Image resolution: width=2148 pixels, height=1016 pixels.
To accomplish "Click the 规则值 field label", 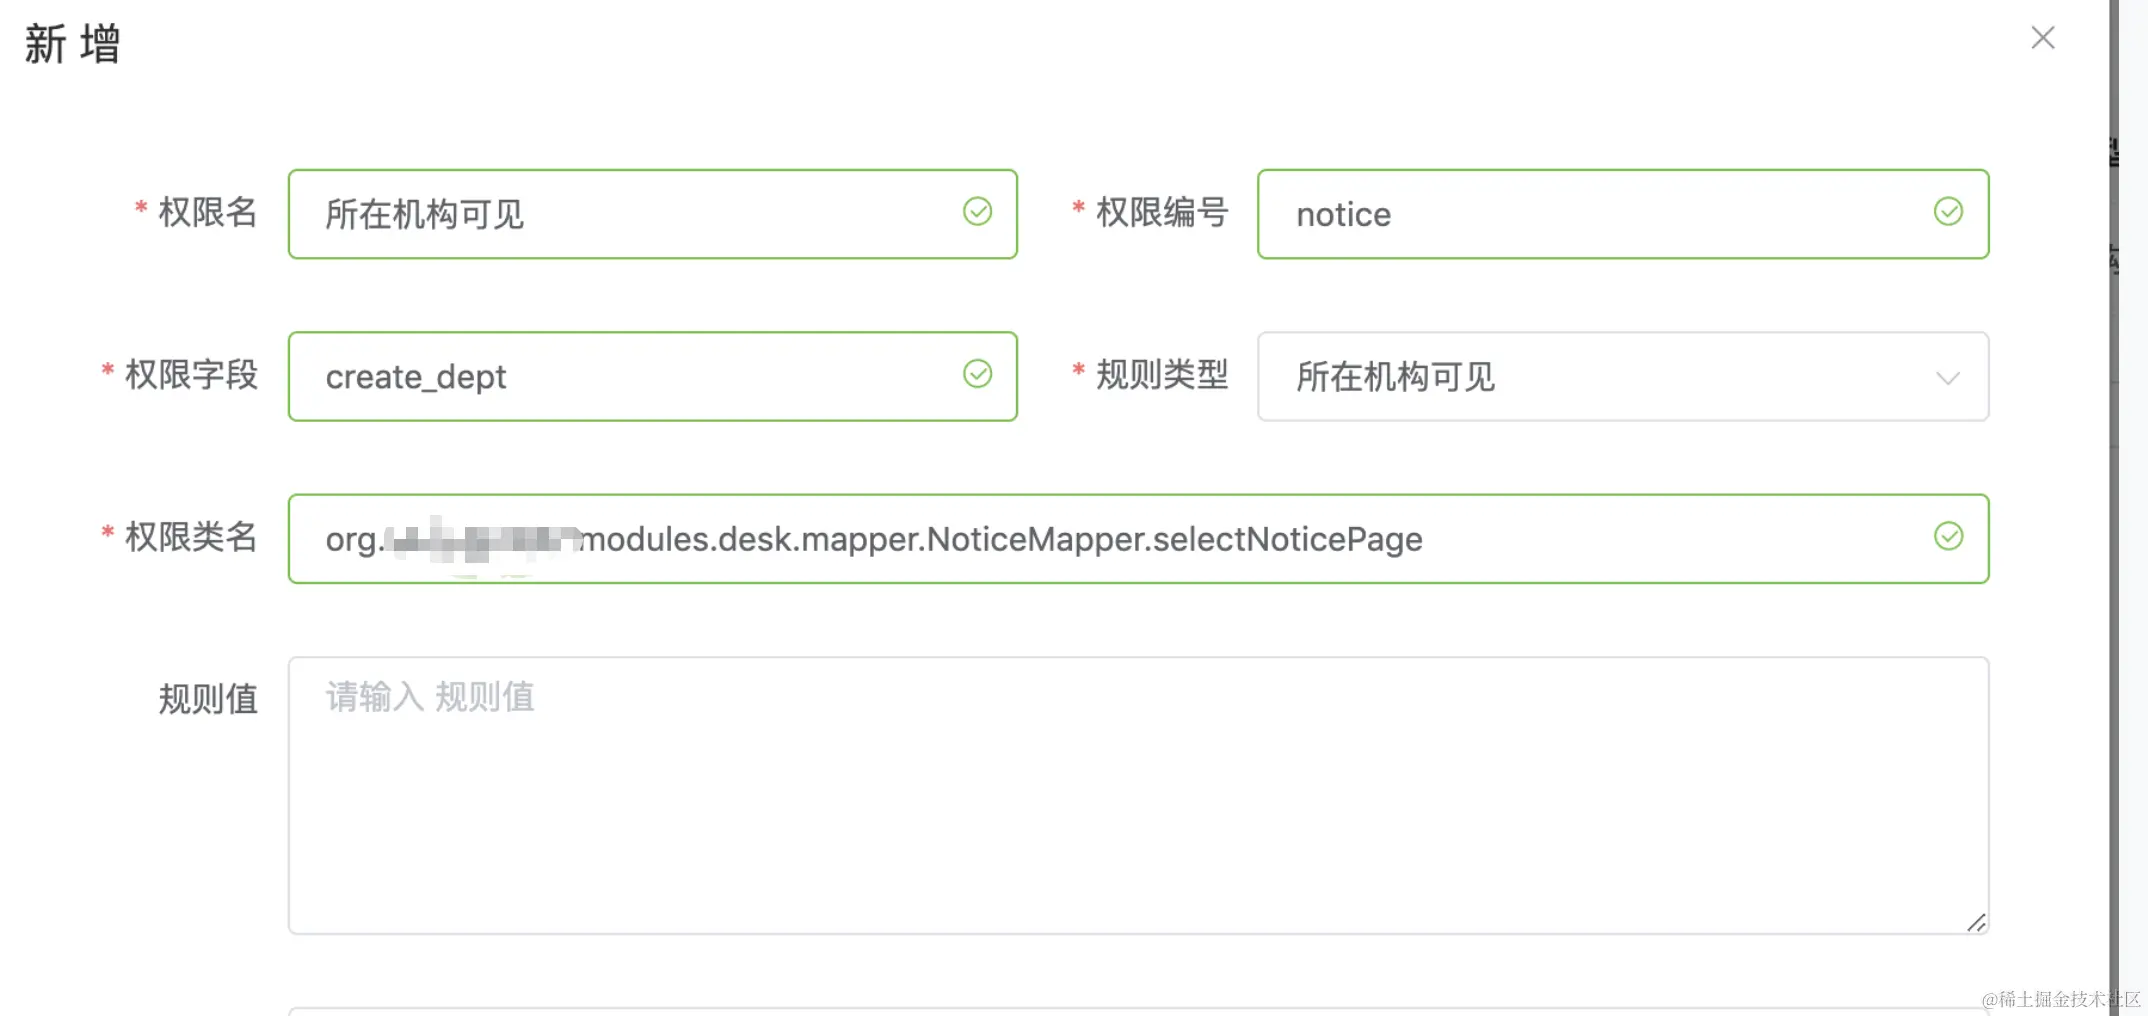I will pyautogui.click(x=207, y=699).
